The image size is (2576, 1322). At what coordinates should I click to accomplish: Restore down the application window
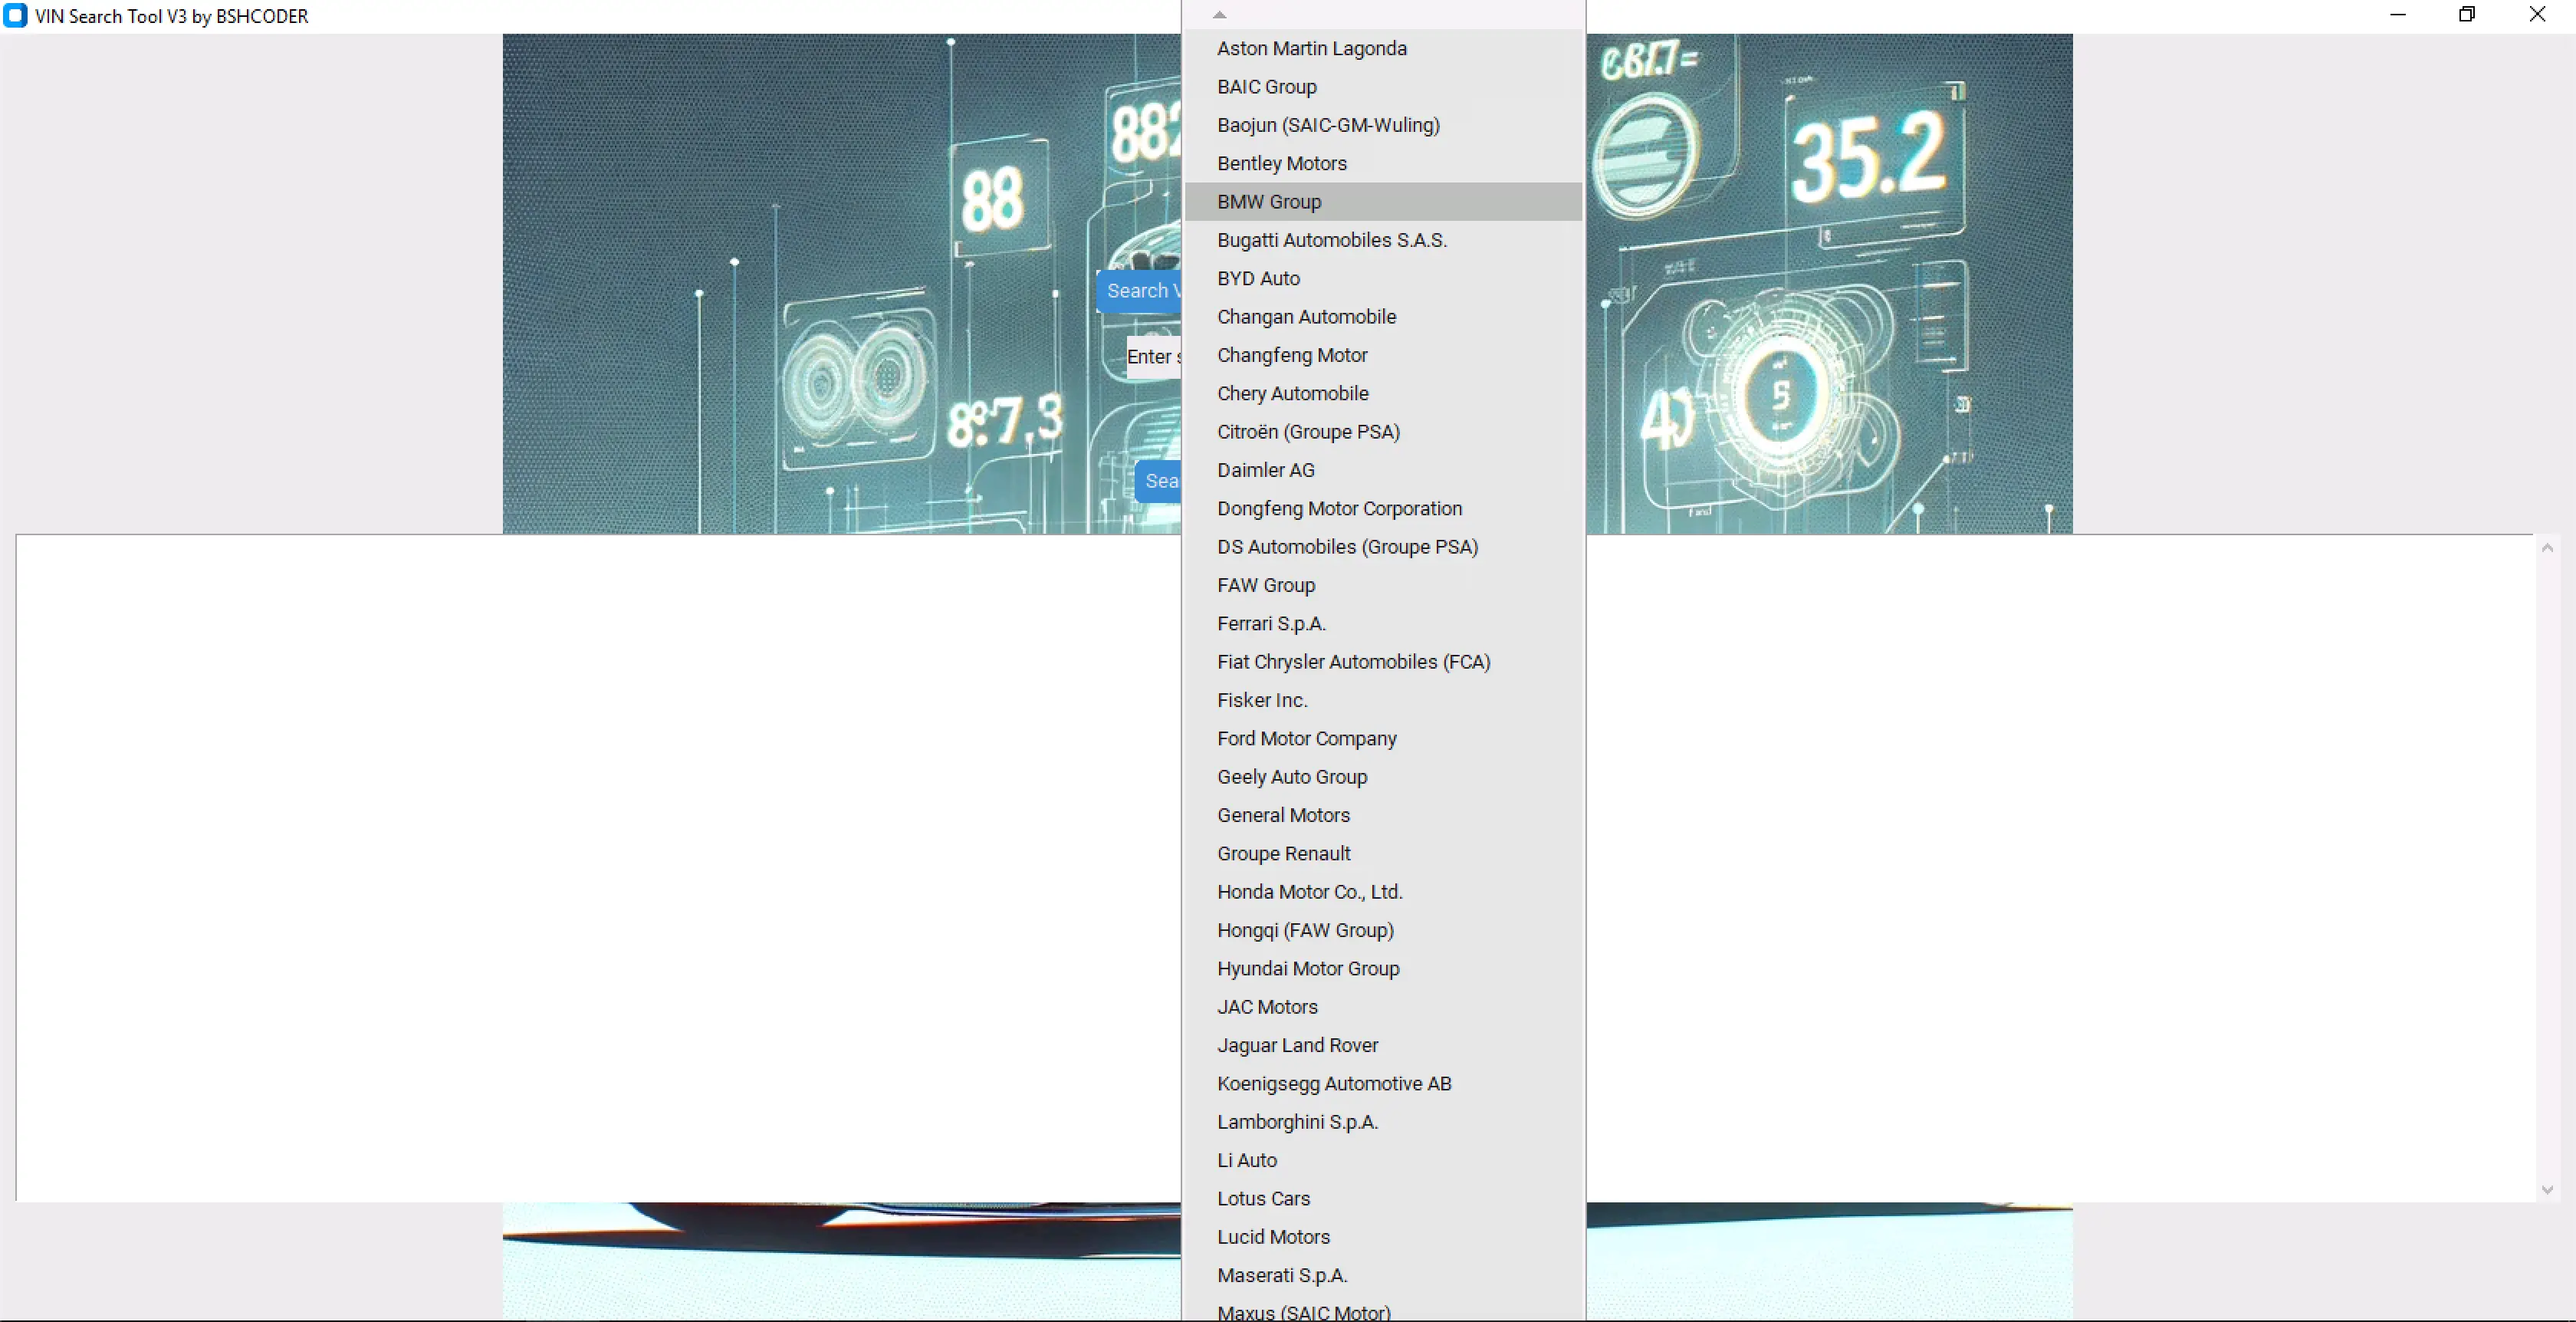coord(2466,15)
